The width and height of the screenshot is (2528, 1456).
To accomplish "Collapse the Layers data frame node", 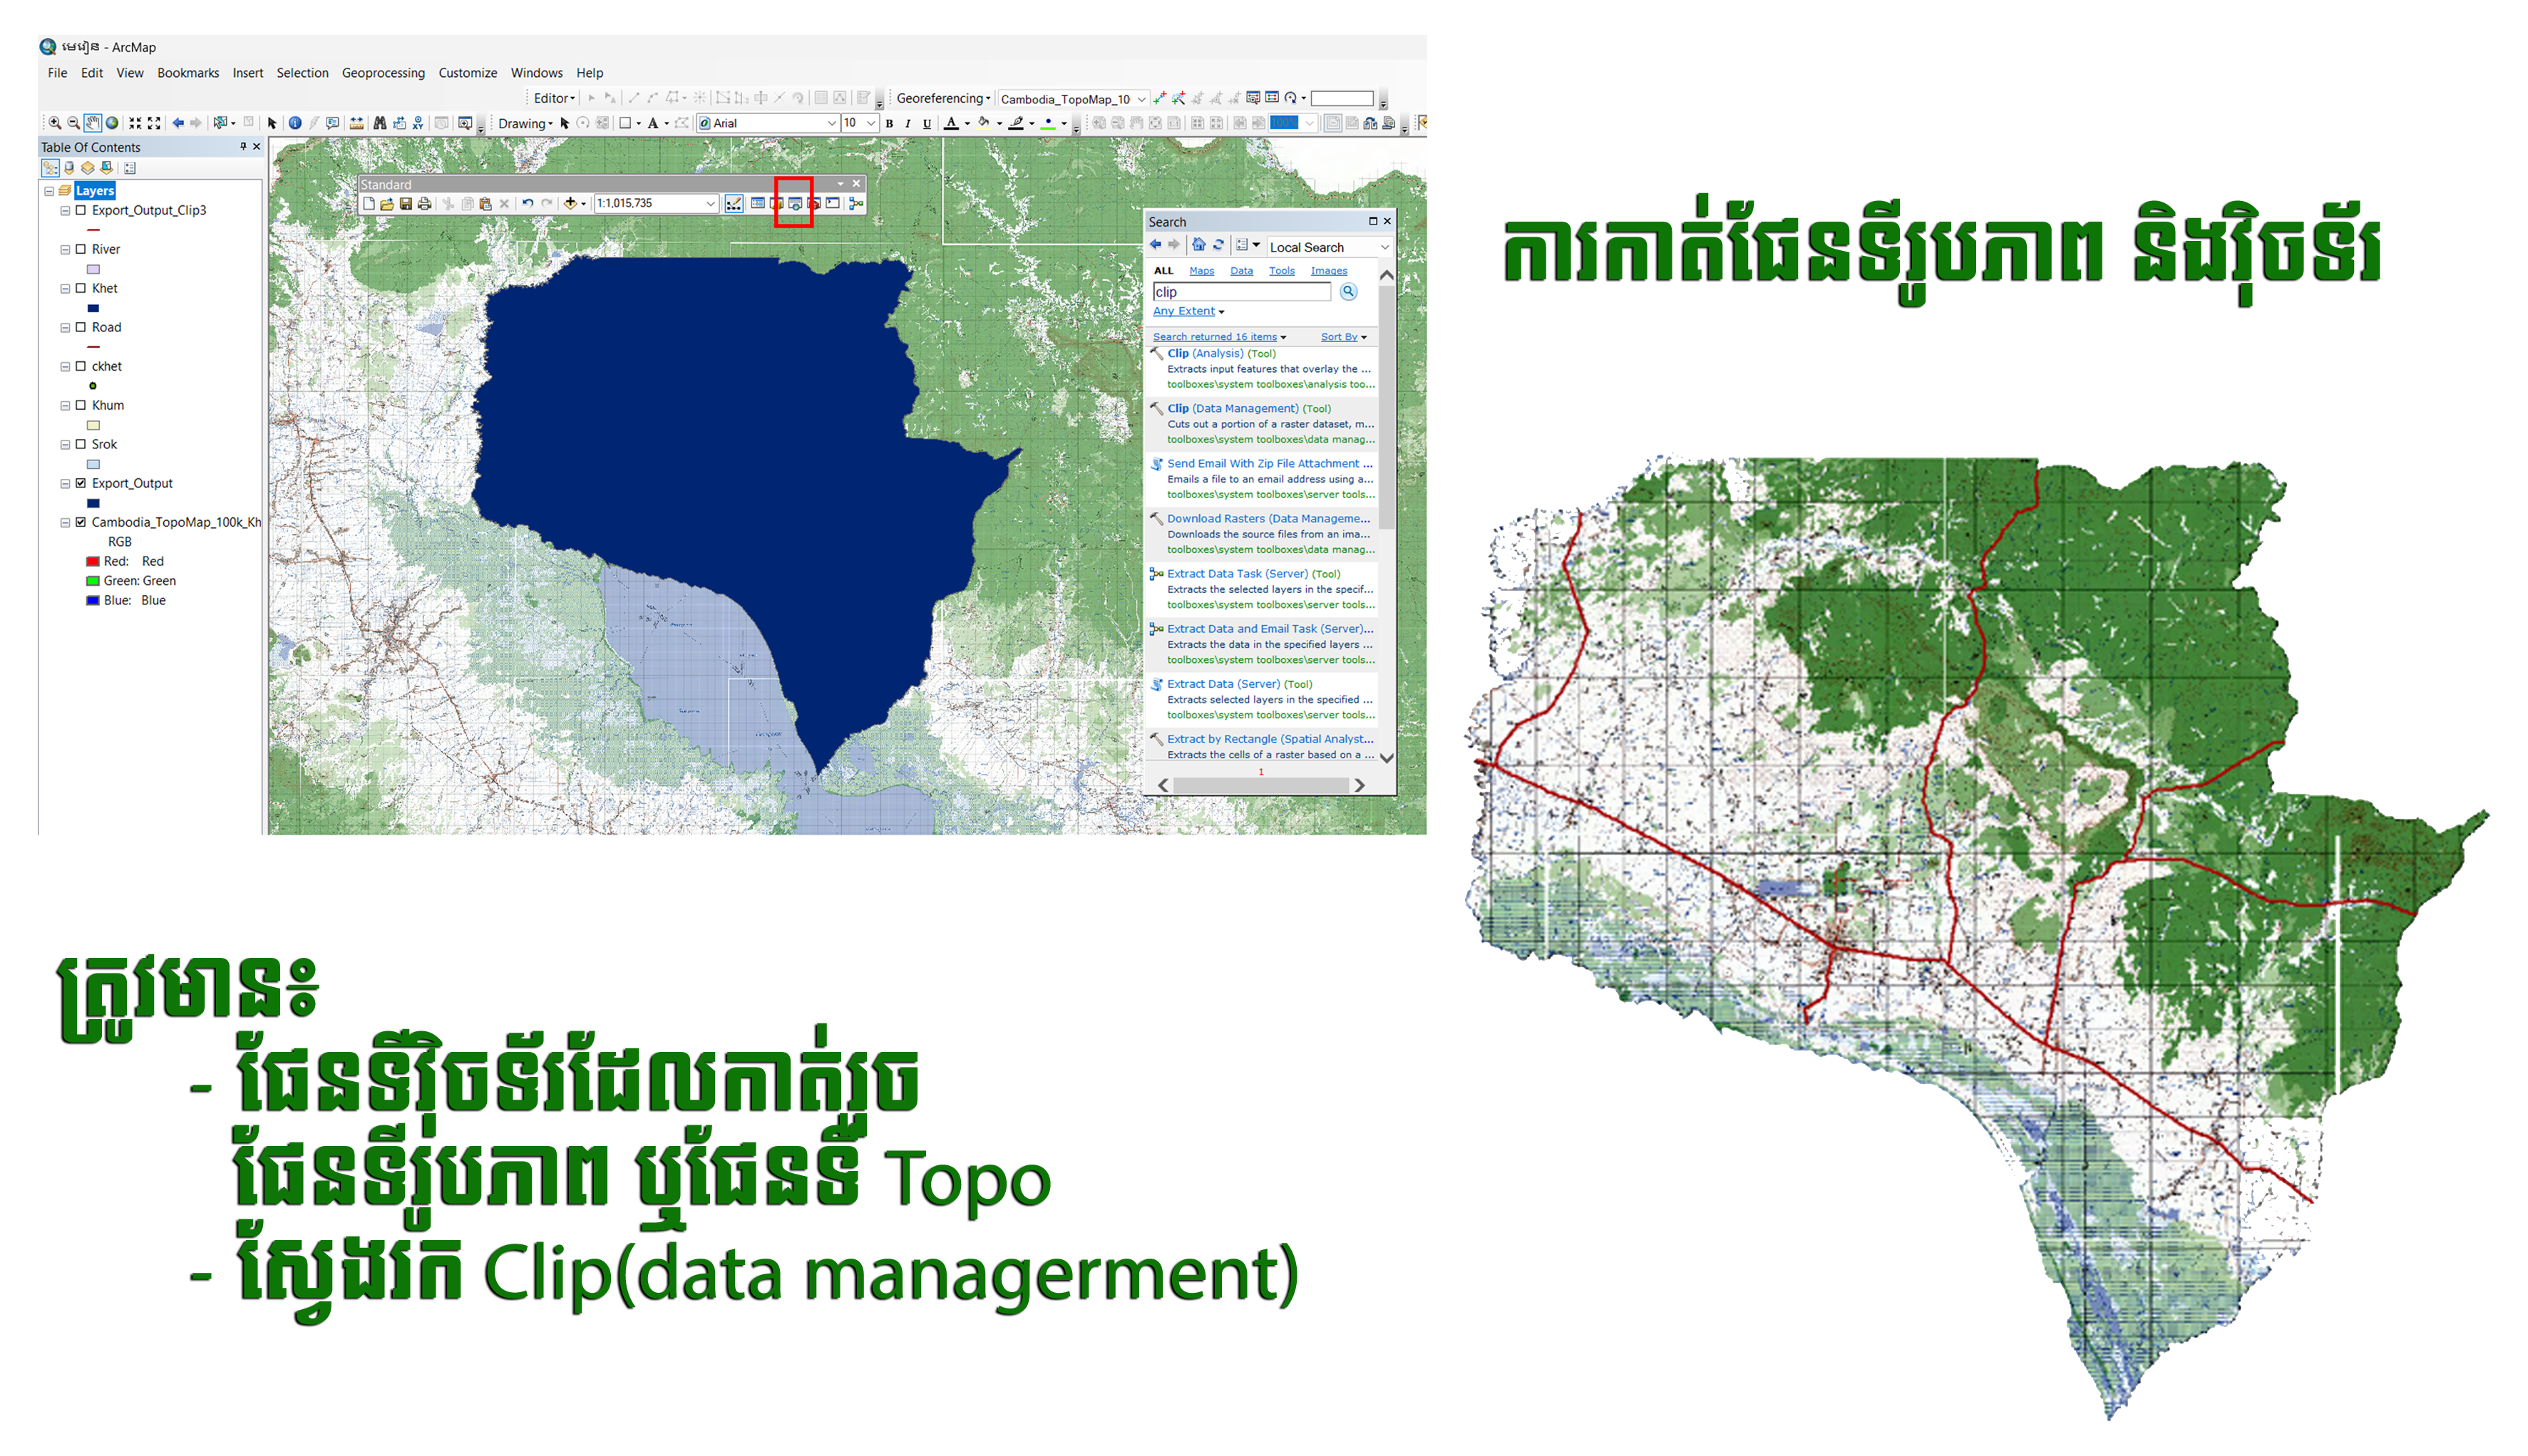I will (x=49, y=191).
